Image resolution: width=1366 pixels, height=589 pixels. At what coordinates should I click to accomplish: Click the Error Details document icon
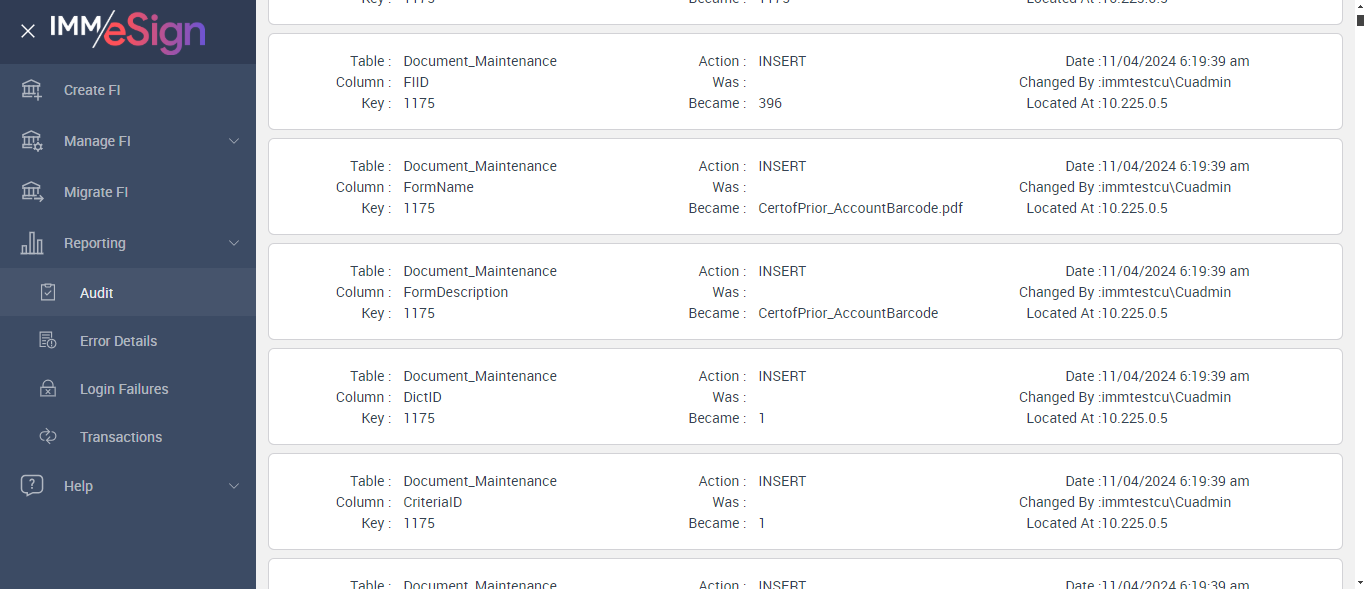coord(48,341)
